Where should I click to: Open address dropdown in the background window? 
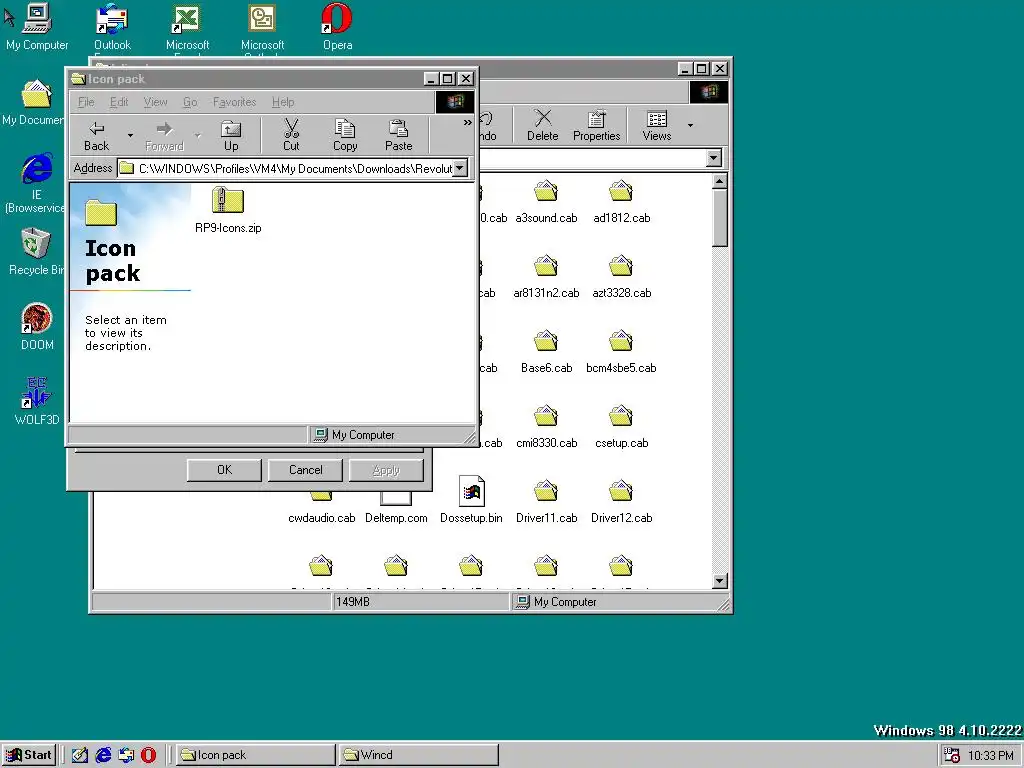click(x=714, y=158)
